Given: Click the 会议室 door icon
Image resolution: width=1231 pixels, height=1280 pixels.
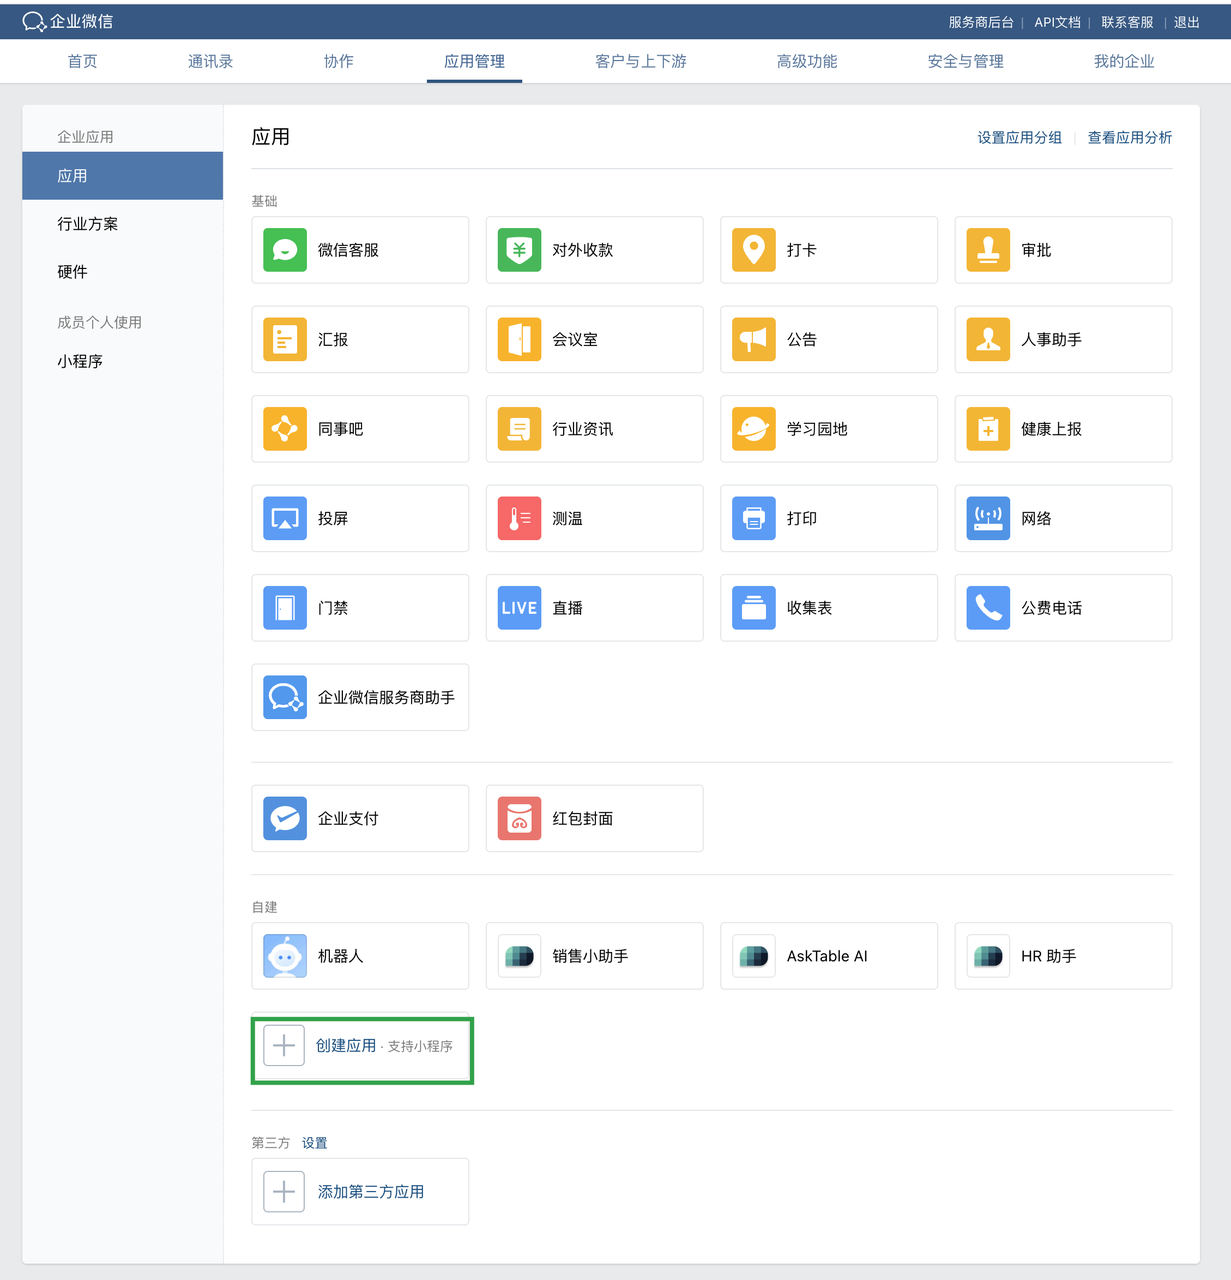Looking at the screenshot, I should (x=519, y=339).
